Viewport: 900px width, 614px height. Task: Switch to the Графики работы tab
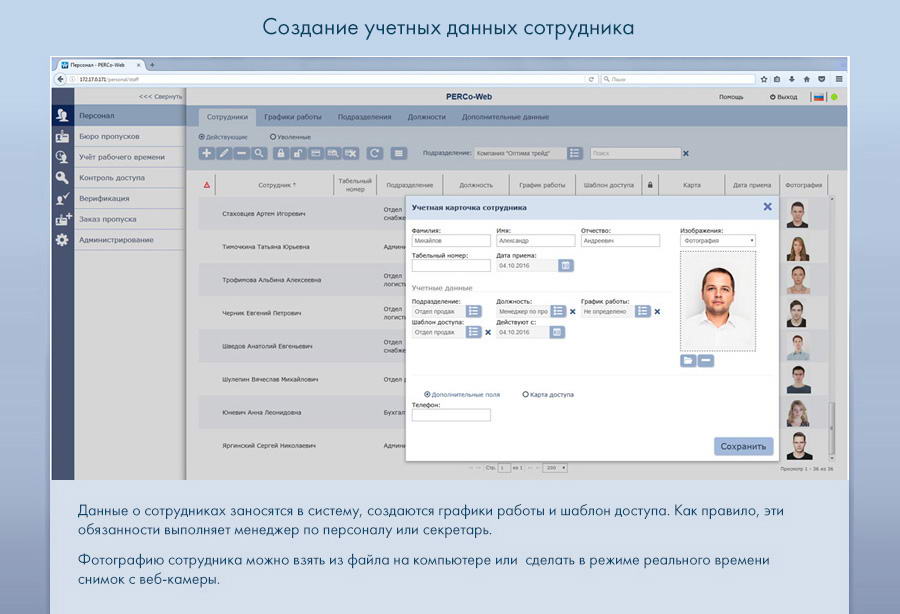coord(293,117)
